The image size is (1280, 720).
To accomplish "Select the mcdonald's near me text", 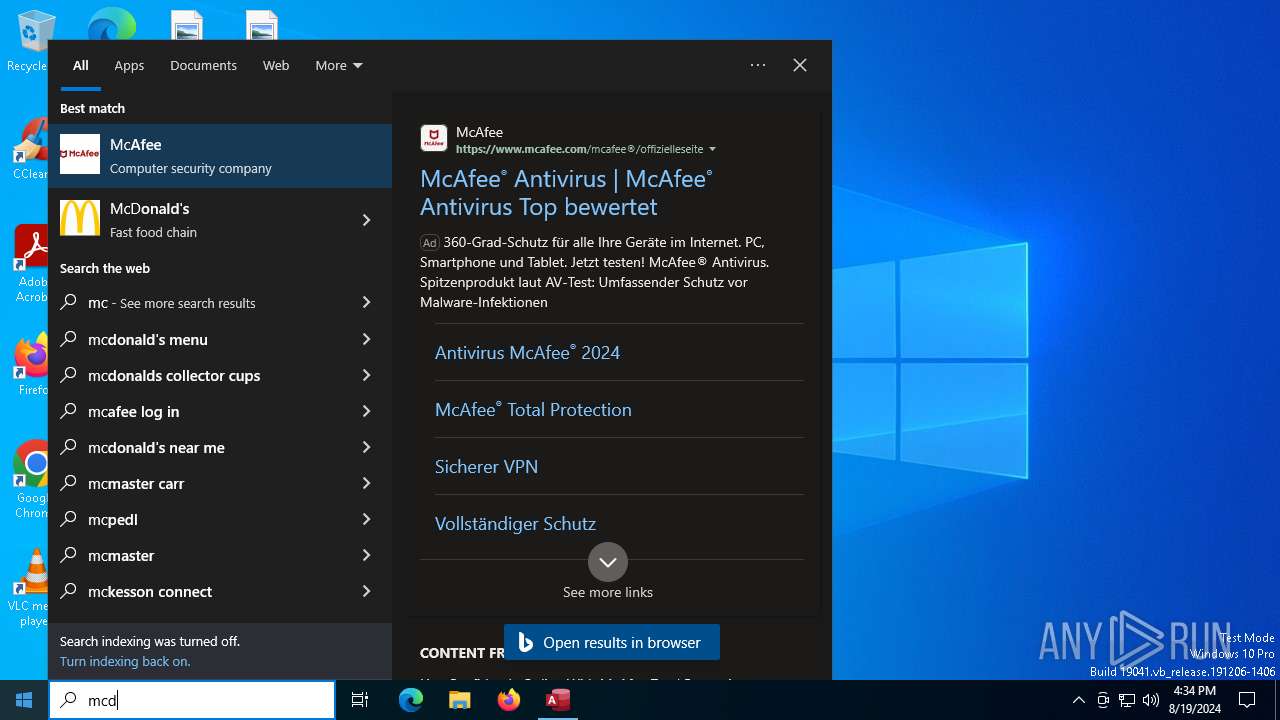I will (156, 447).
